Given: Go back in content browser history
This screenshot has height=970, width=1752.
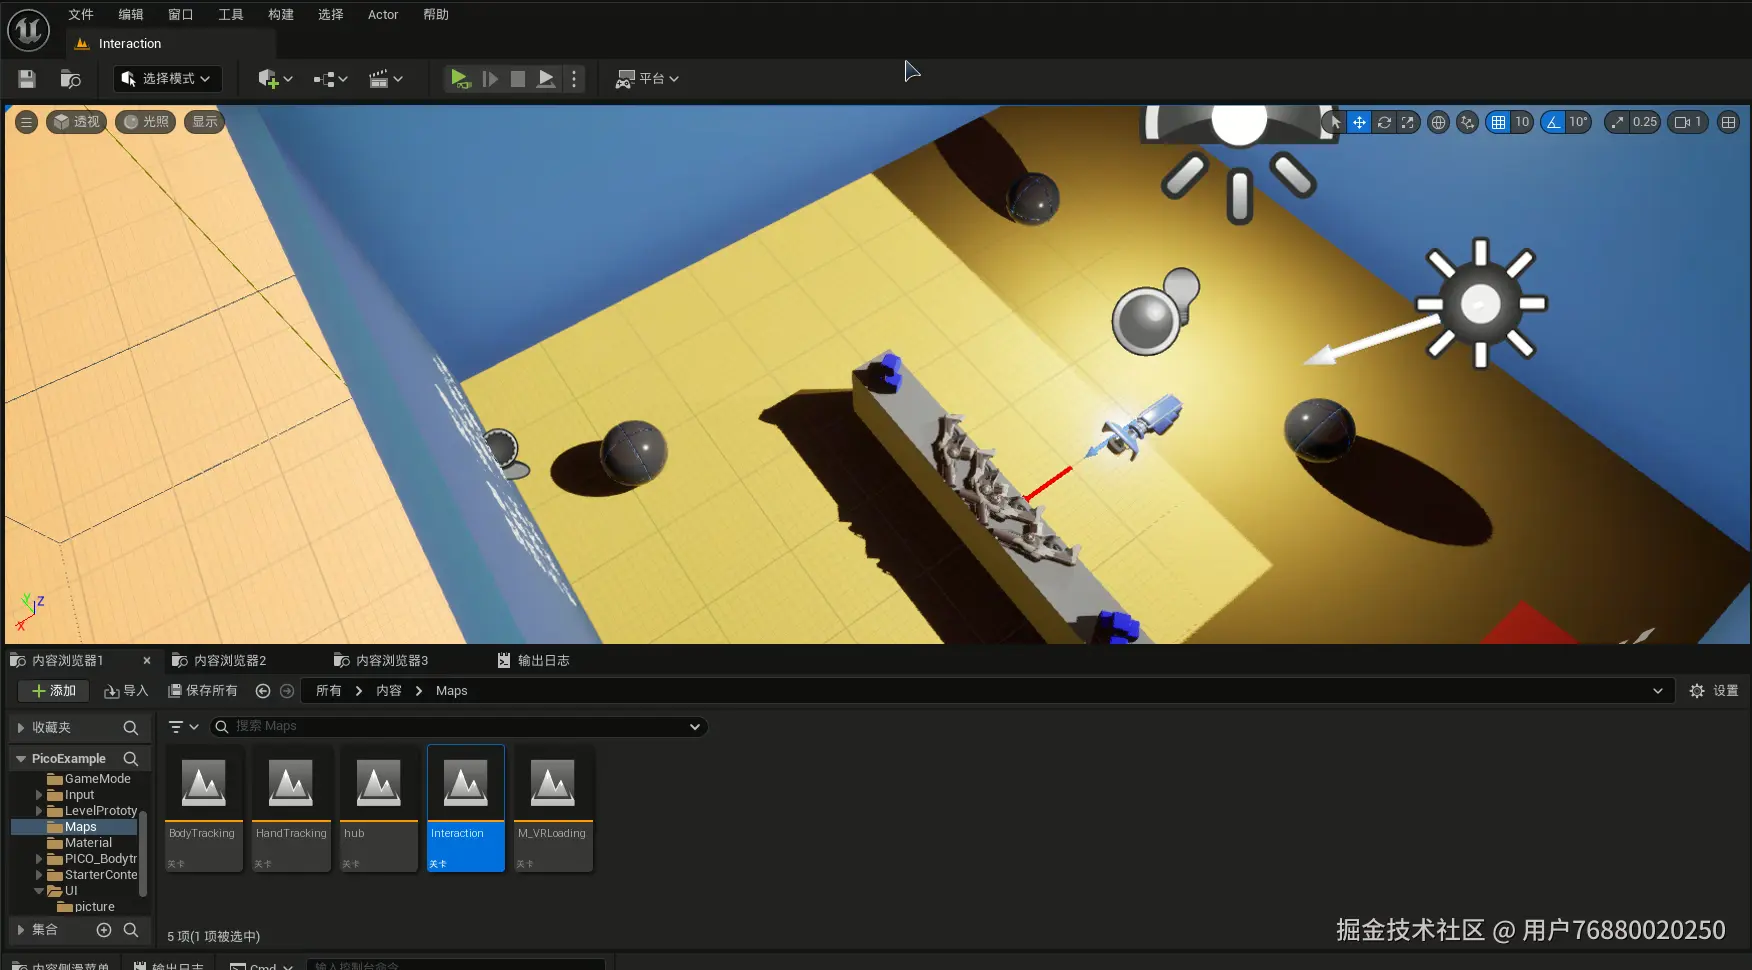Looking at the screenshot, I should point(263,691).
